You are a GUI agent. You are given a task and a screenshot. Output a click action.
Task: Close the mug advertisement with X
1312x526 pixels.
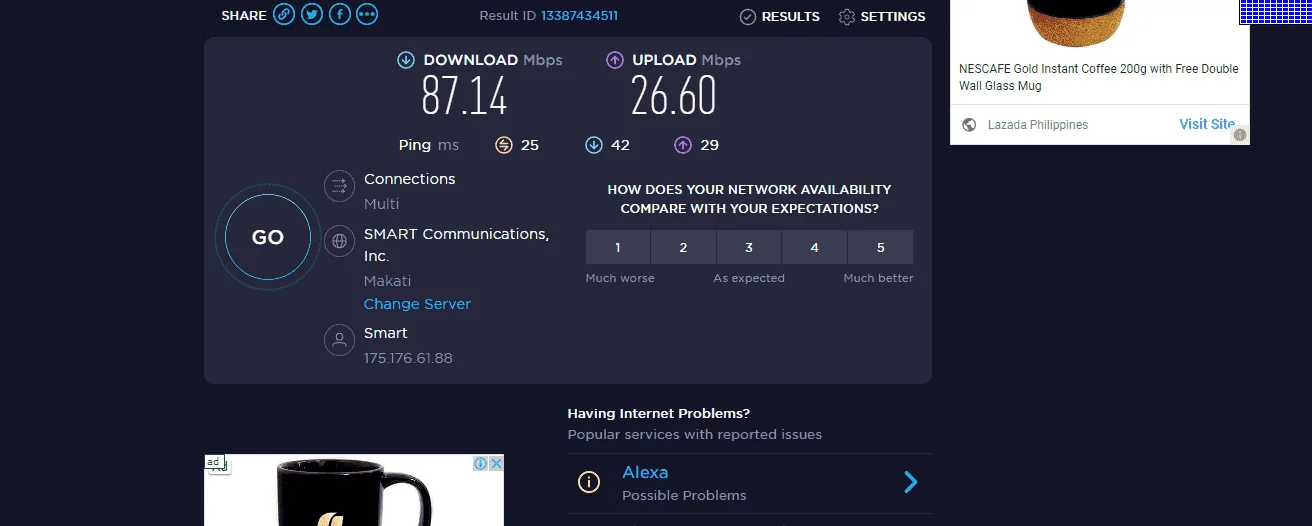tap(496, 463)
